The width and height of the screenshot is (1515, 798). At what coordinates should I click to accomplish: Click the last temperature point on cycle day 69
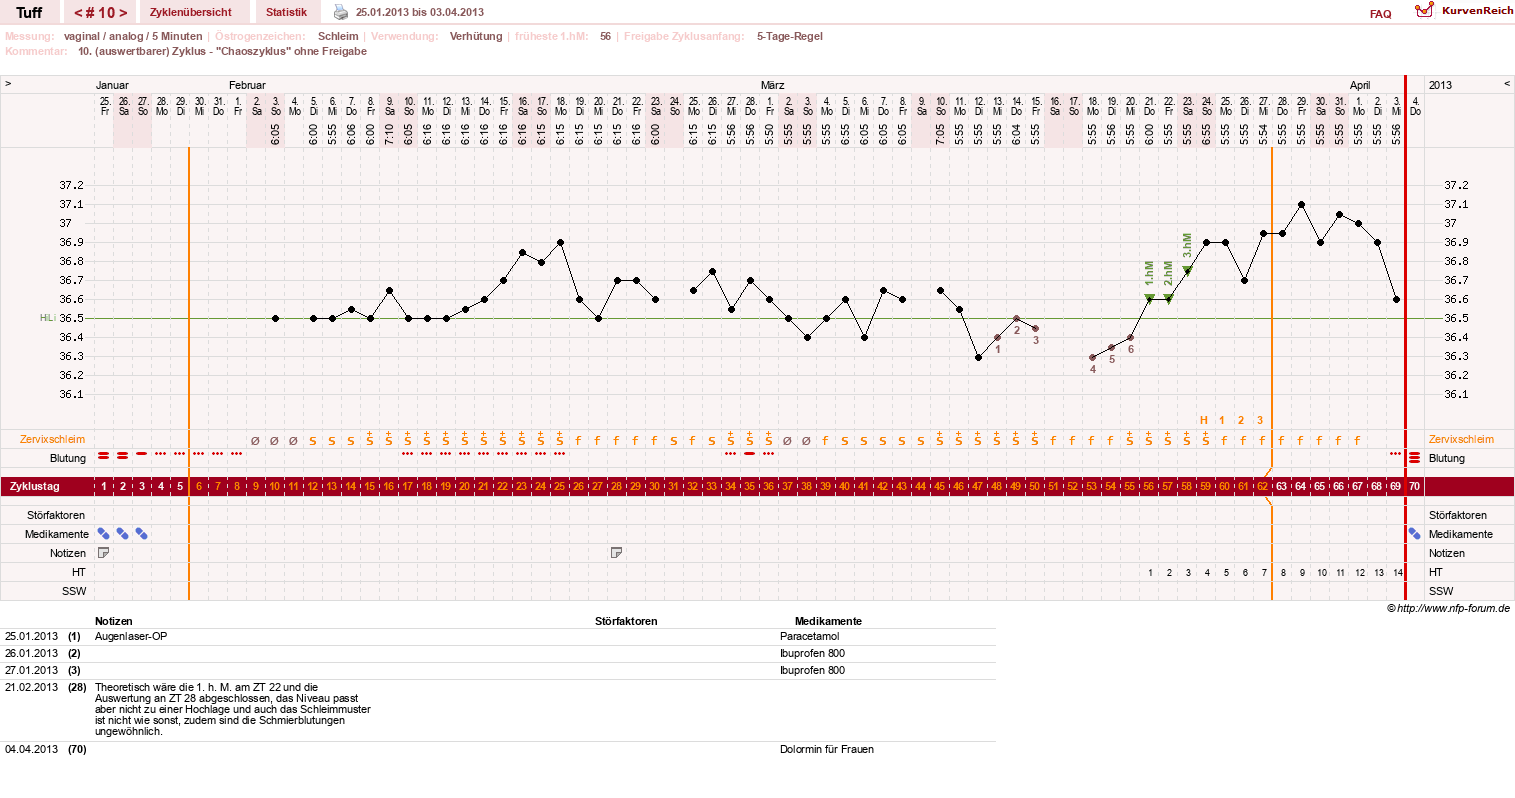[x=1396, y=299]
